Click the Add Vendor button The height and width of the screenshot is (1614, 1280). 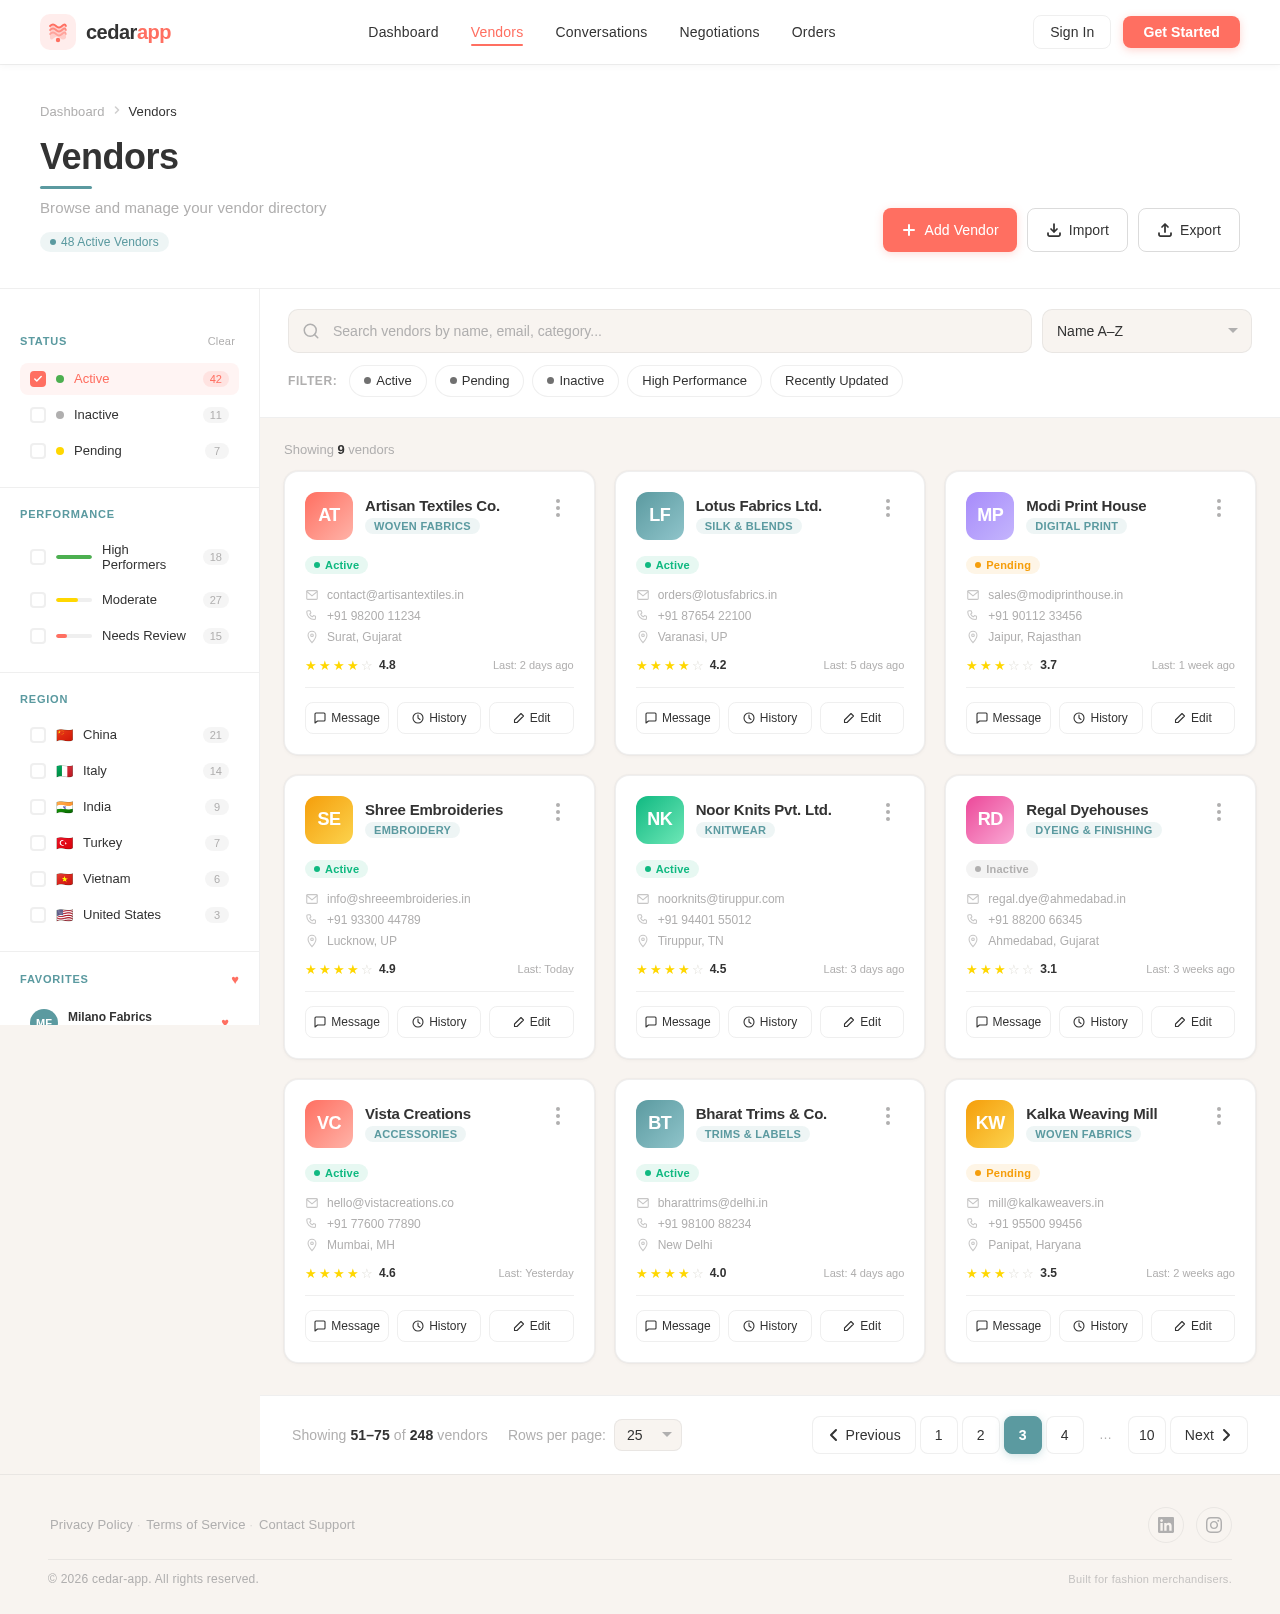click(x=950, y=230)
